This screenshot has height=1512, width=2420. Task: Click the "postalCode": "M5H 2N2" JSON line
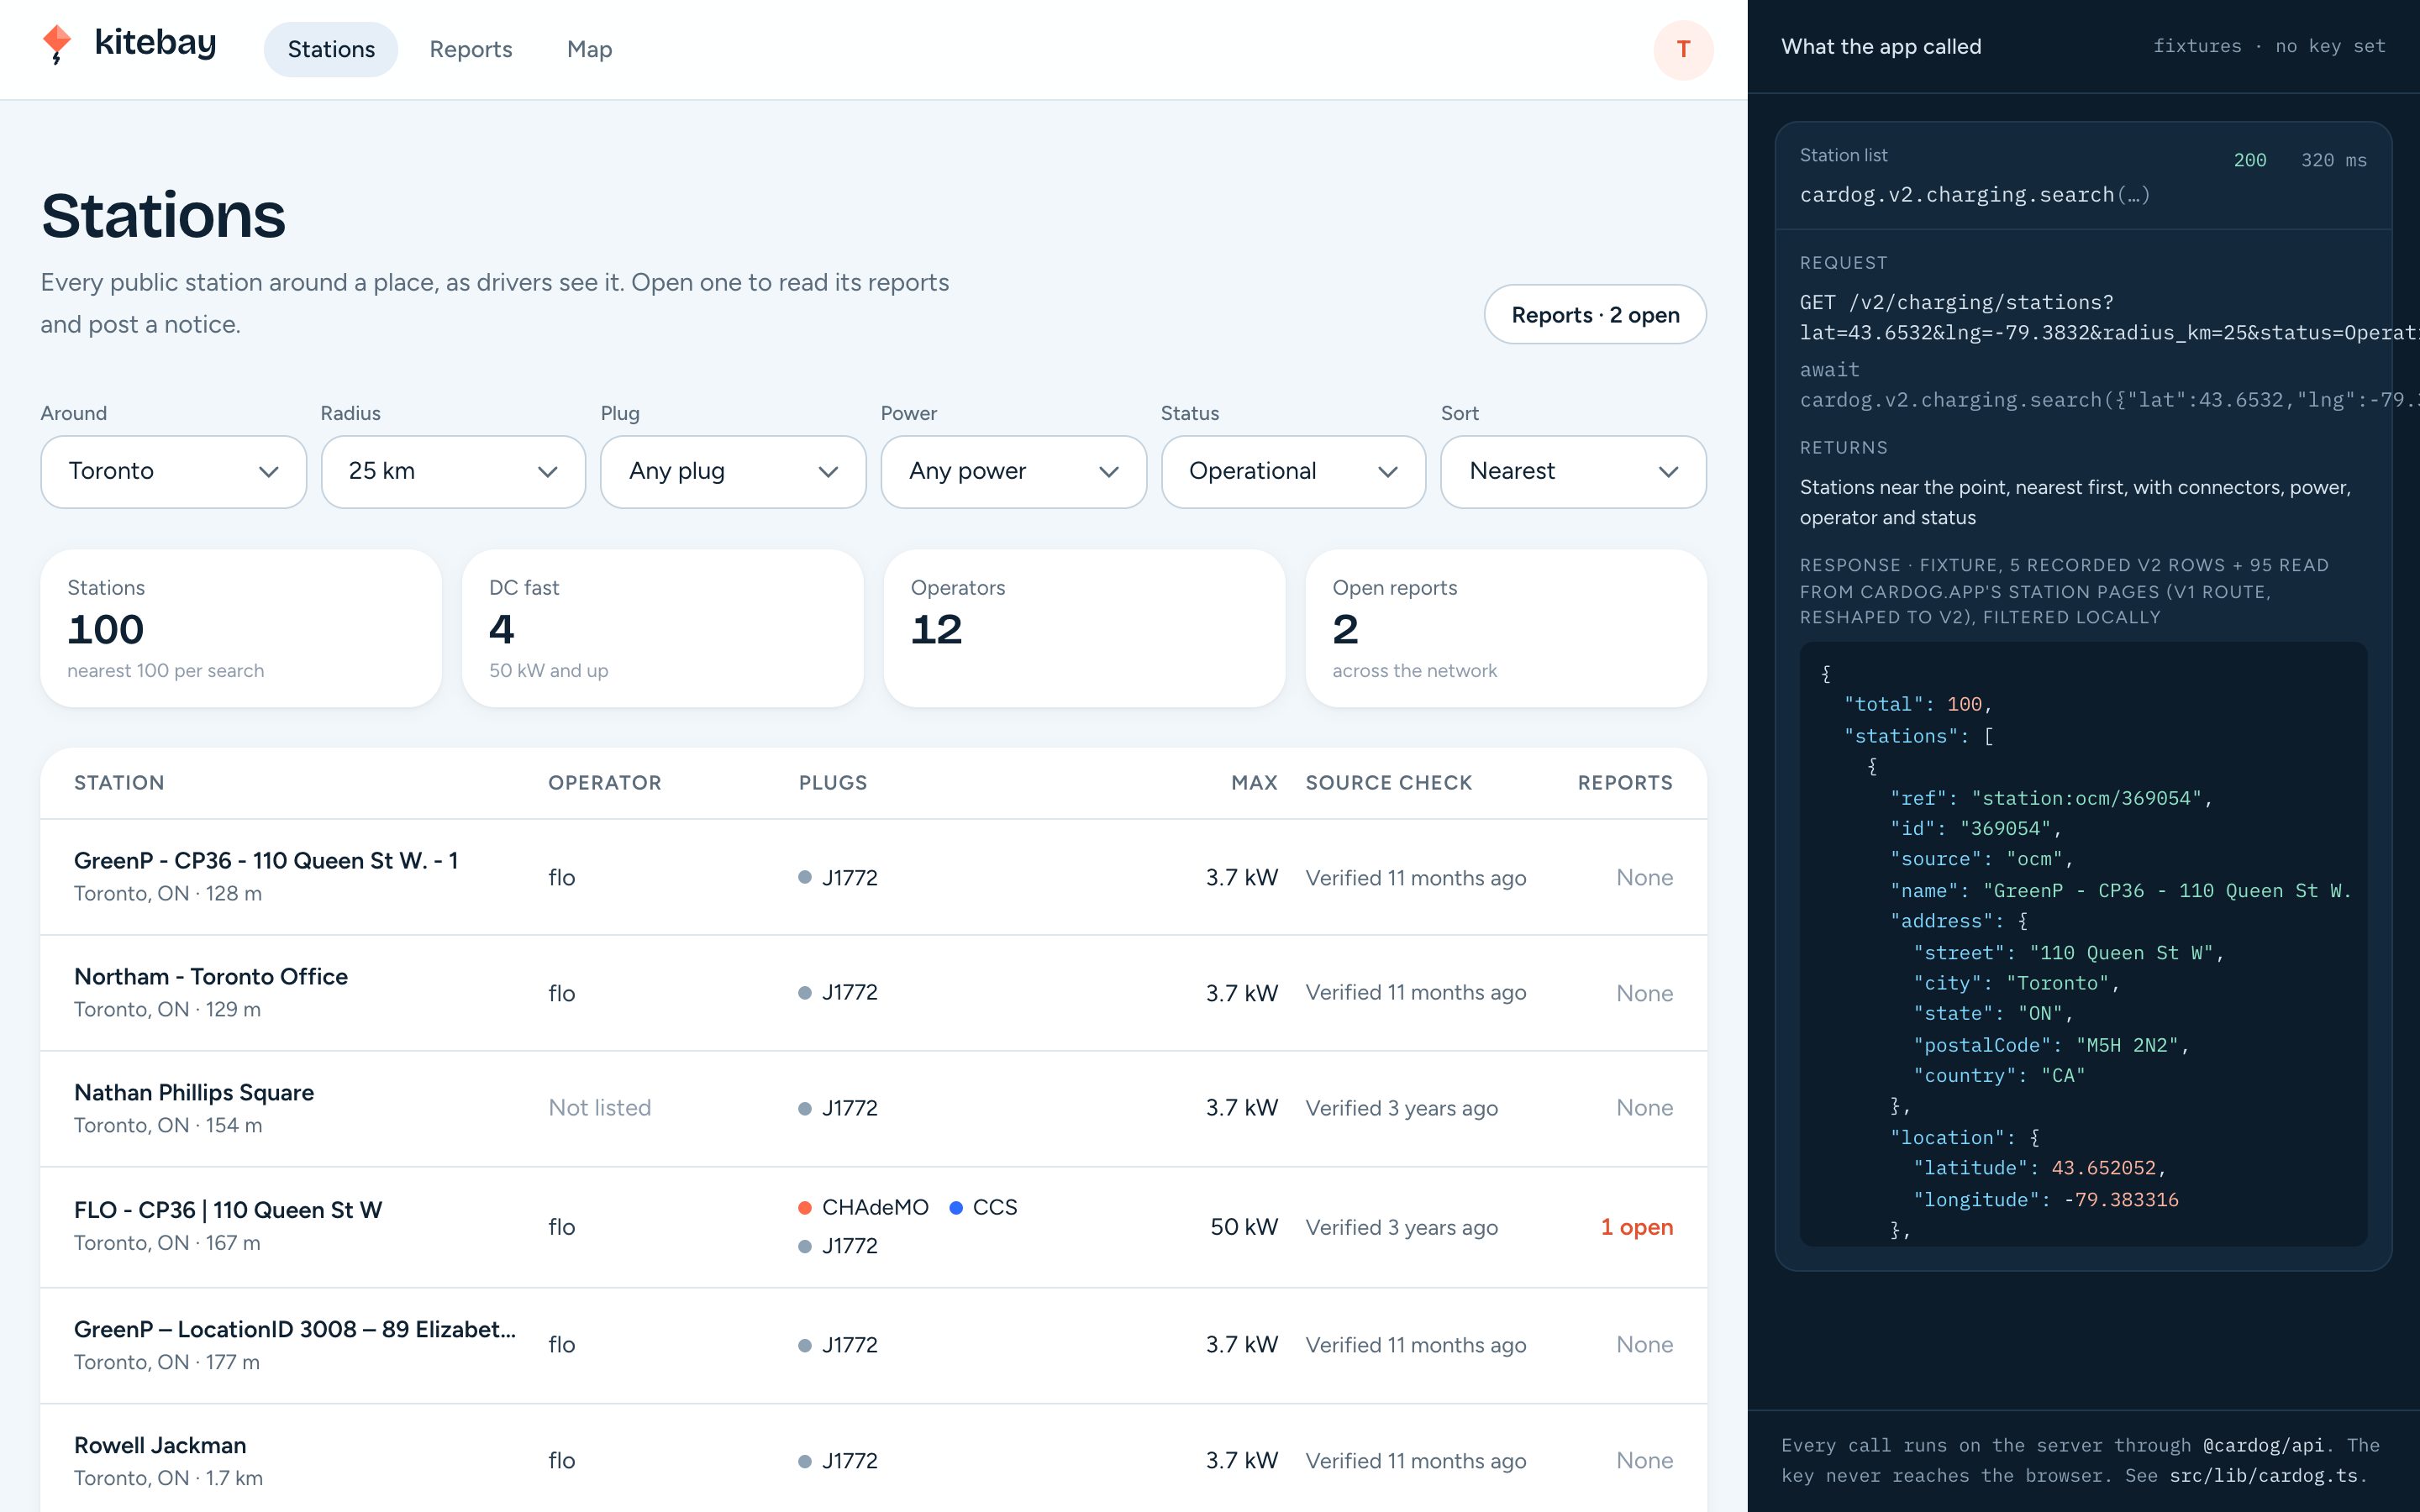coord(2050,1045)
